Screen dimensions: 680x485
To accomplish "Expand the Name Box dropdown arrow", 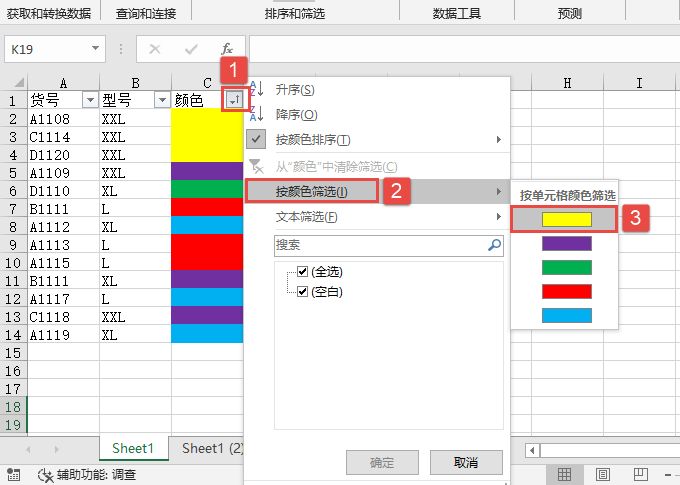I will click(95, 48).
